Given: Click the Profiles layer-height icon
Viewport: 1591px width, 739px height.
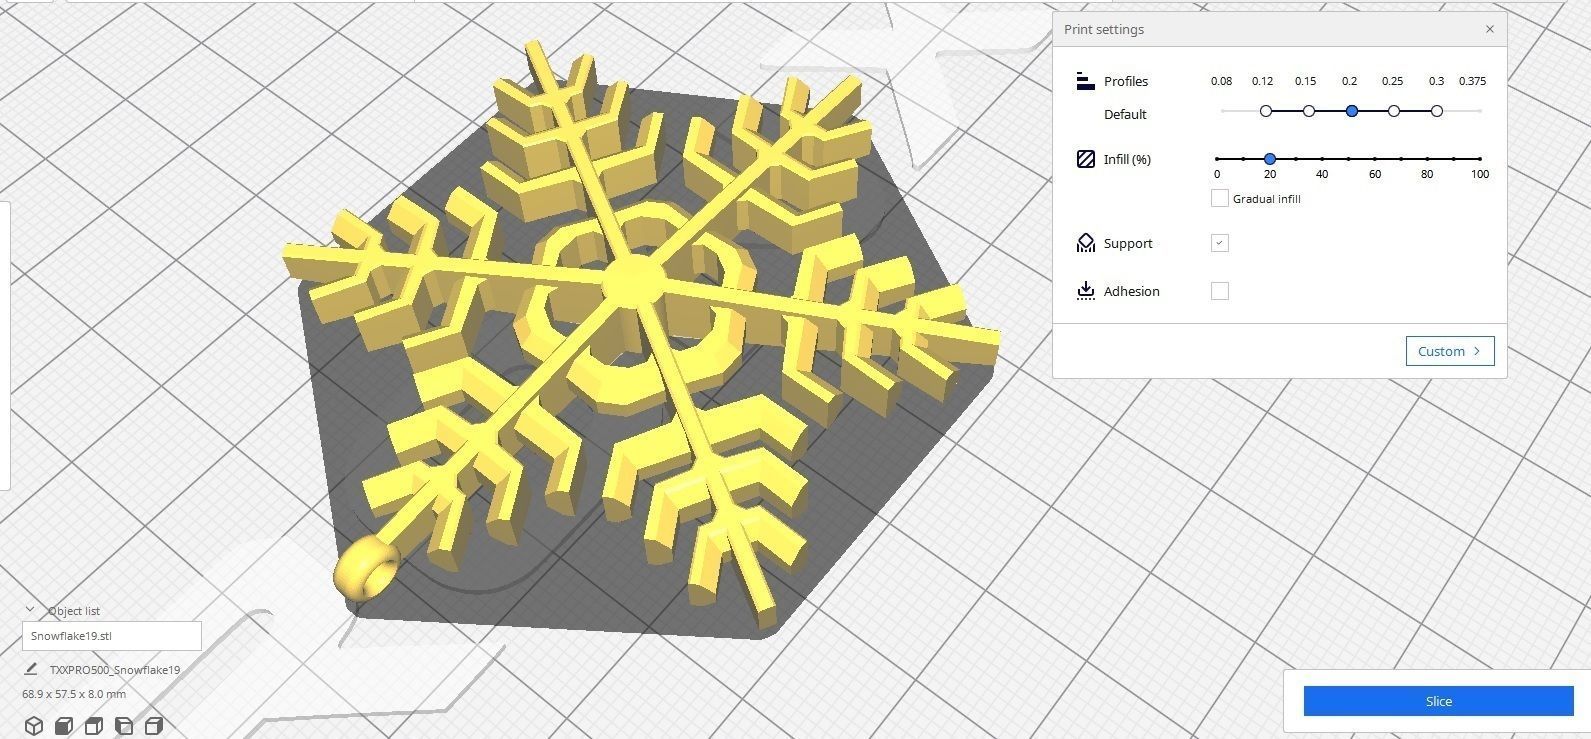Looking at the screenshot, I should tap(1086, 81).
